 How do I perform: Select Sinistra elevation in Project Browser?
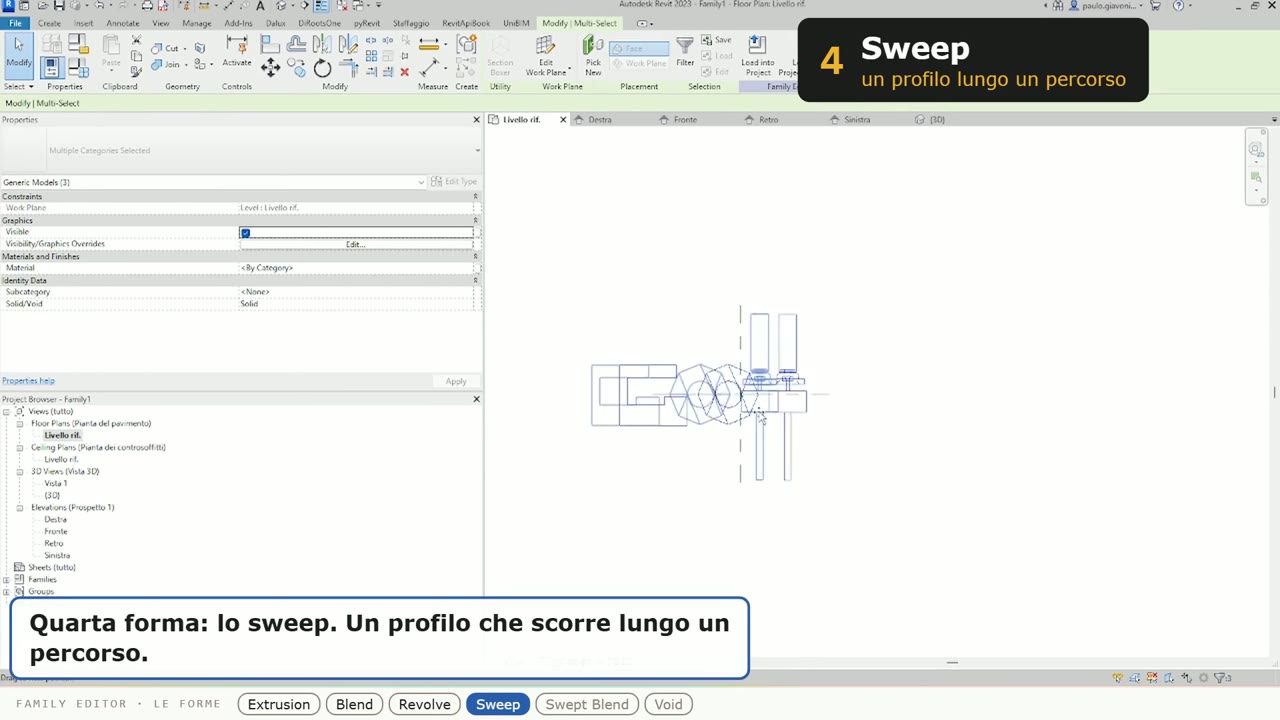[57, 555]
